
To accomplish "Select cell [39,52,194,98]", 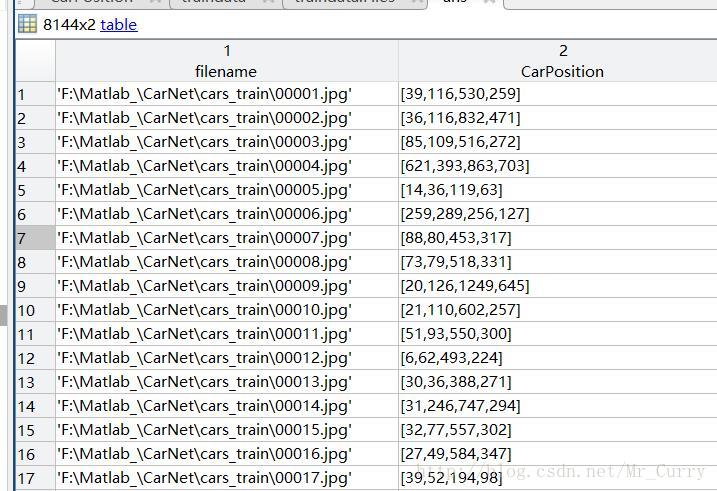I will tap(558, 478).
